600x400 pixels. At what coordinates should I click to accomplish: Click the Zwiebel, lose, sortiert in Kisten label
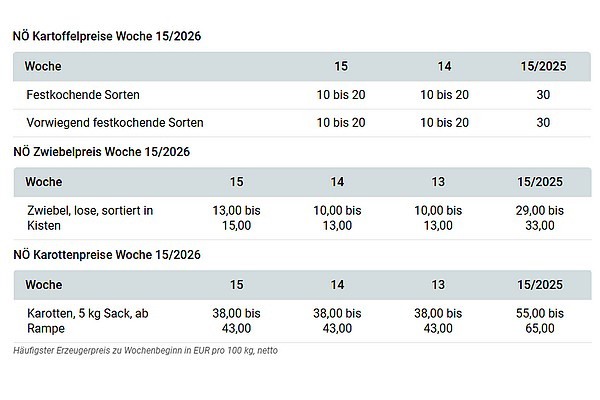89,219
